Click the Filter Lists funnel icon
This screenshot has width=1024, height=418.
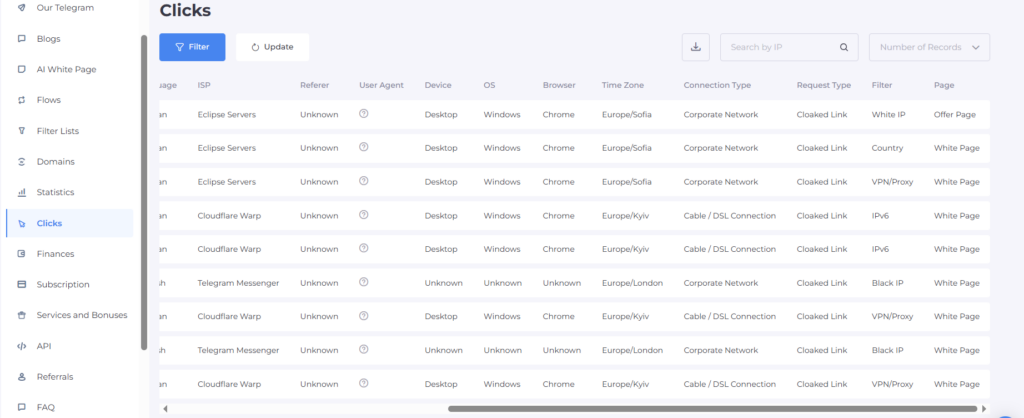click(x=22, y=131)
